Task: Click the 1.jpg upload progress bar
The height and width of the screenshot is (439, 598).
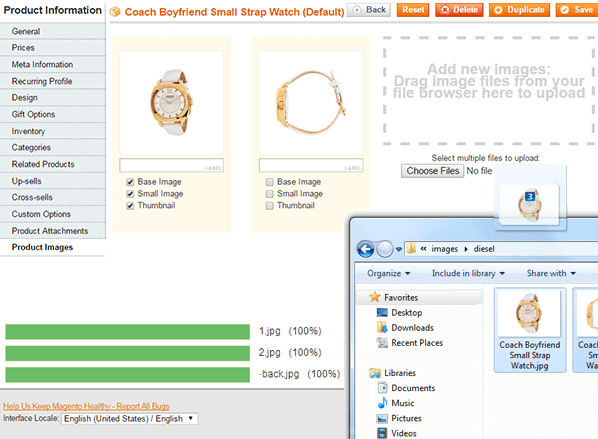Action: pyautogui.click(x=128, y=331)
